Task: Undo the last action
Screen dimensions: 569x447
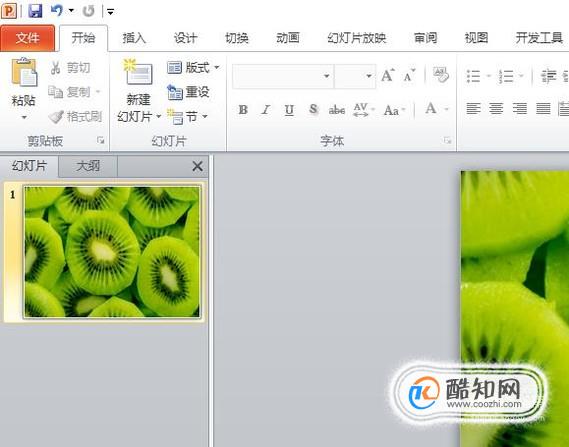Action: point(57,11)
